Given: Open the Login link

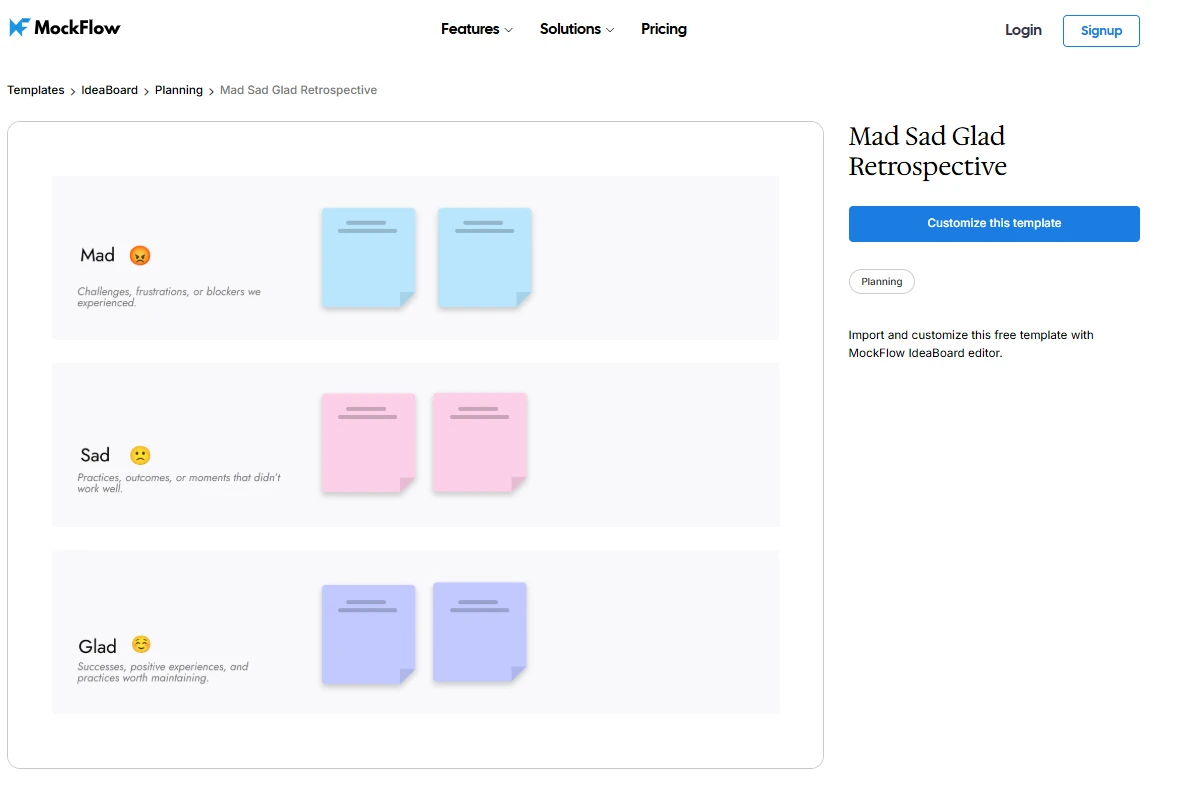Looking at the screenshot, I should tap(1023, 30).
